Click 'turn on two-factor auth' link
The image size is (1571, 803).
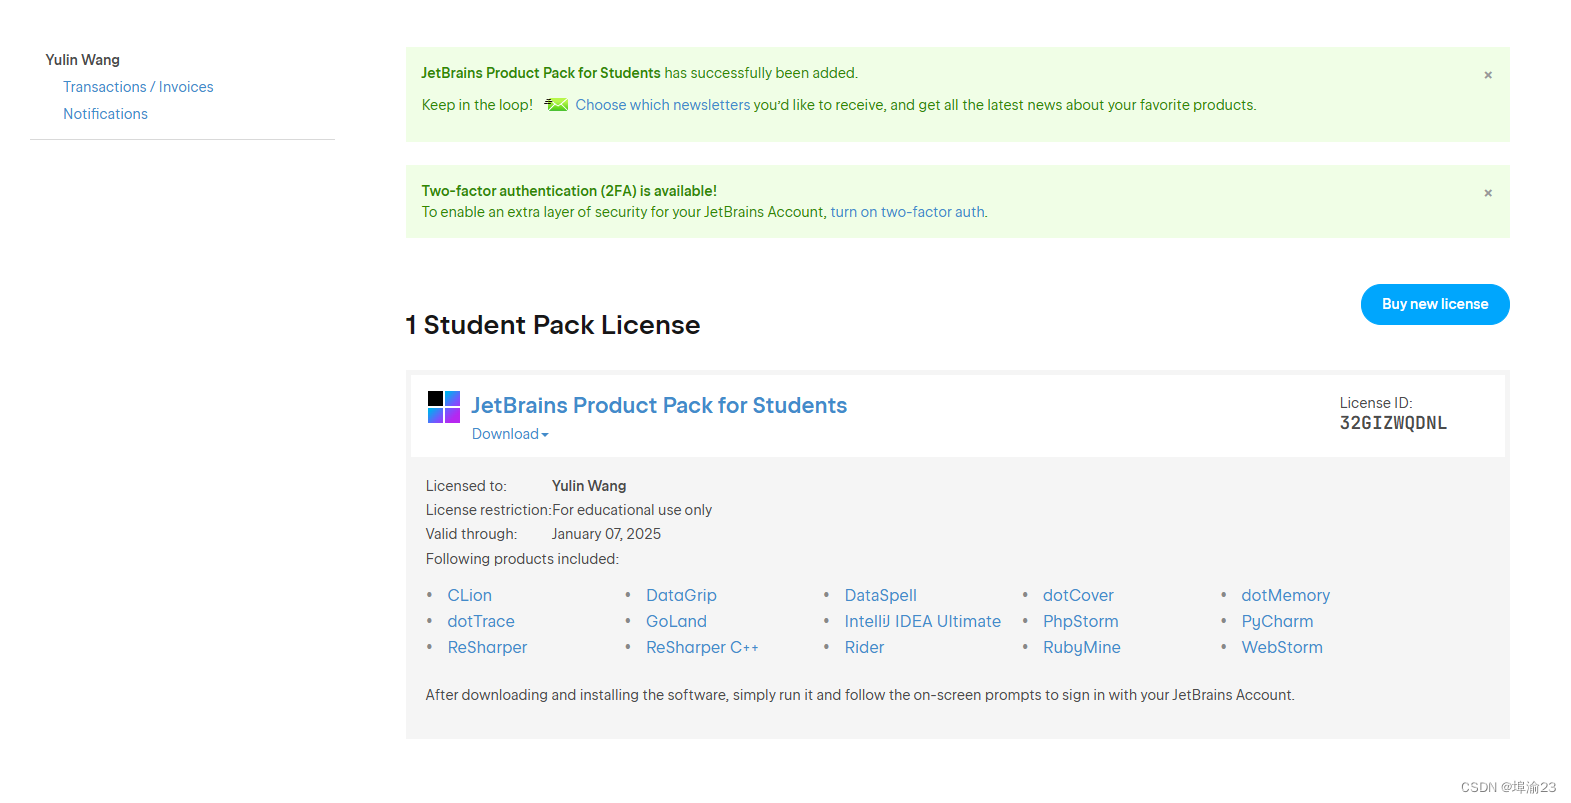point(907,212)
